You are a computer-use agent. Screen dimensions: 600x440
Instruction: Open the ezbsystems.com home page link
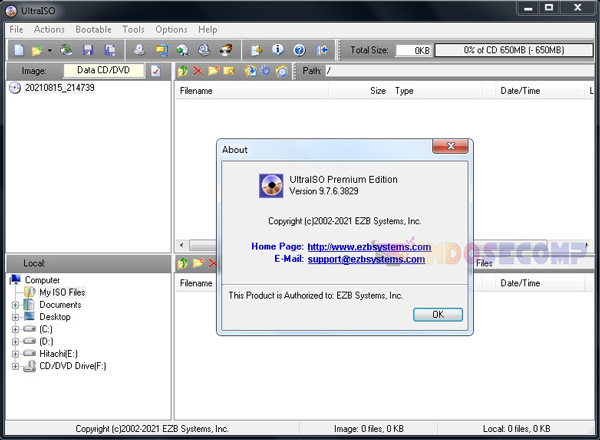(369, 247)
